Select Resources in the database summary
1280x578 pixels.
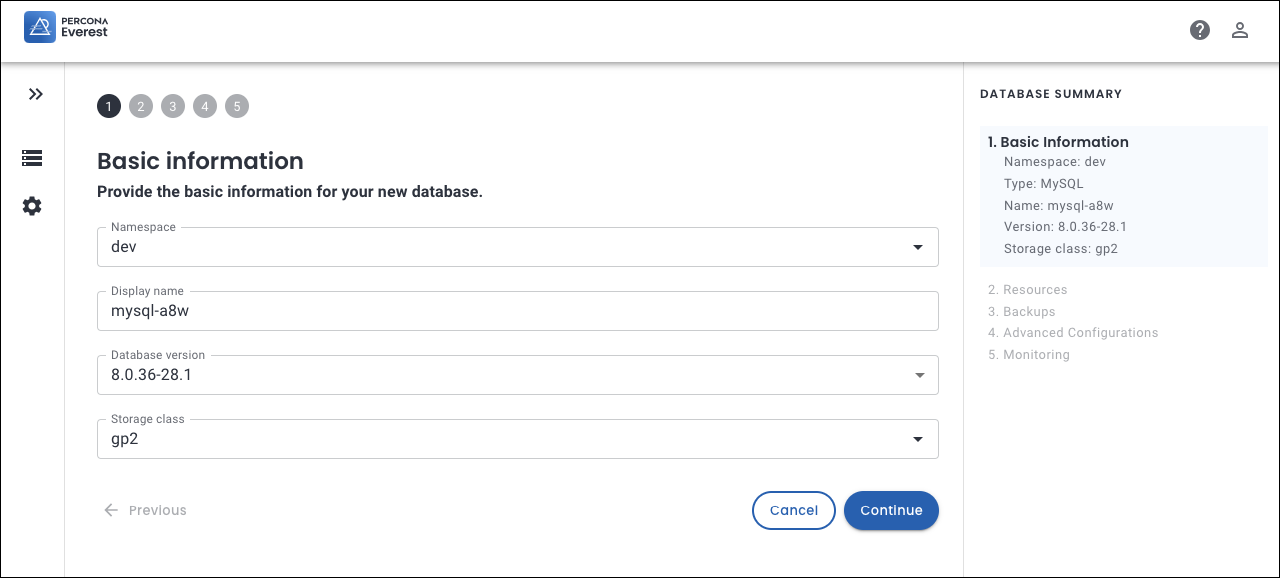[x=1034, y=290]
